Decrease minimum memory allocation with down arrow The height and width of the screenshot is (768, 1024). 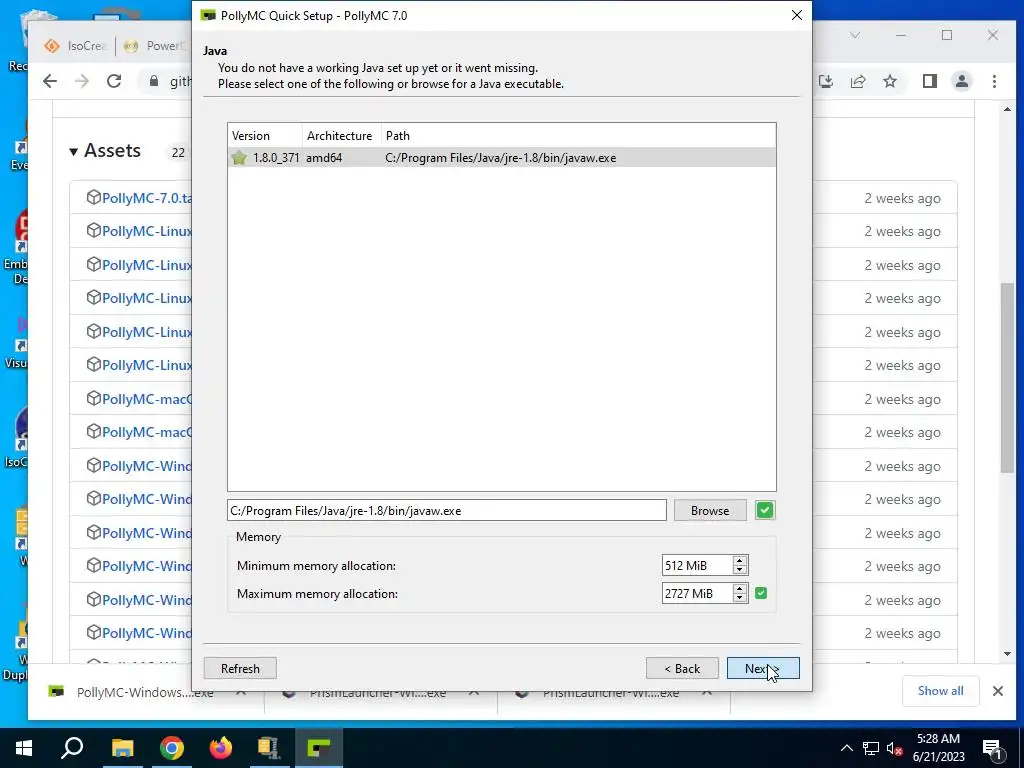[x=740, y=570]
